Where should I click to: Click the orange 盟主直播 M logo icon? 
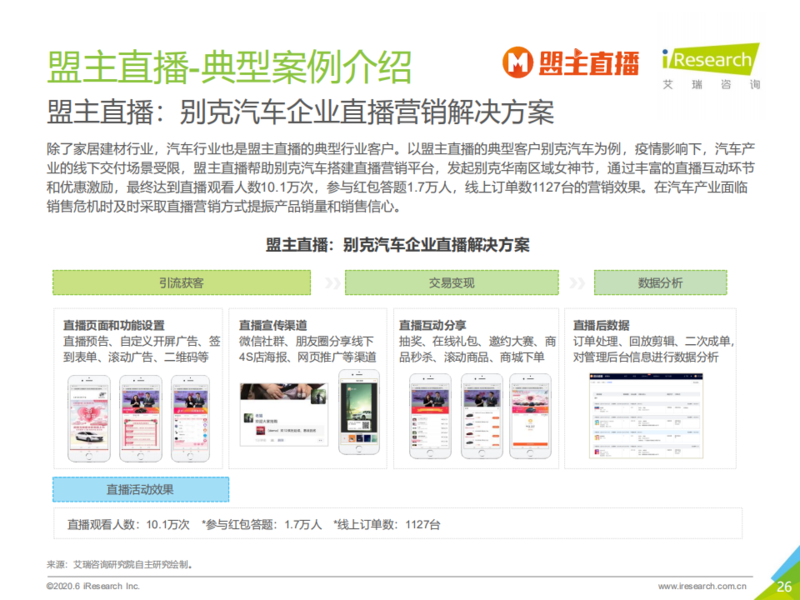(x=517, y=62)
